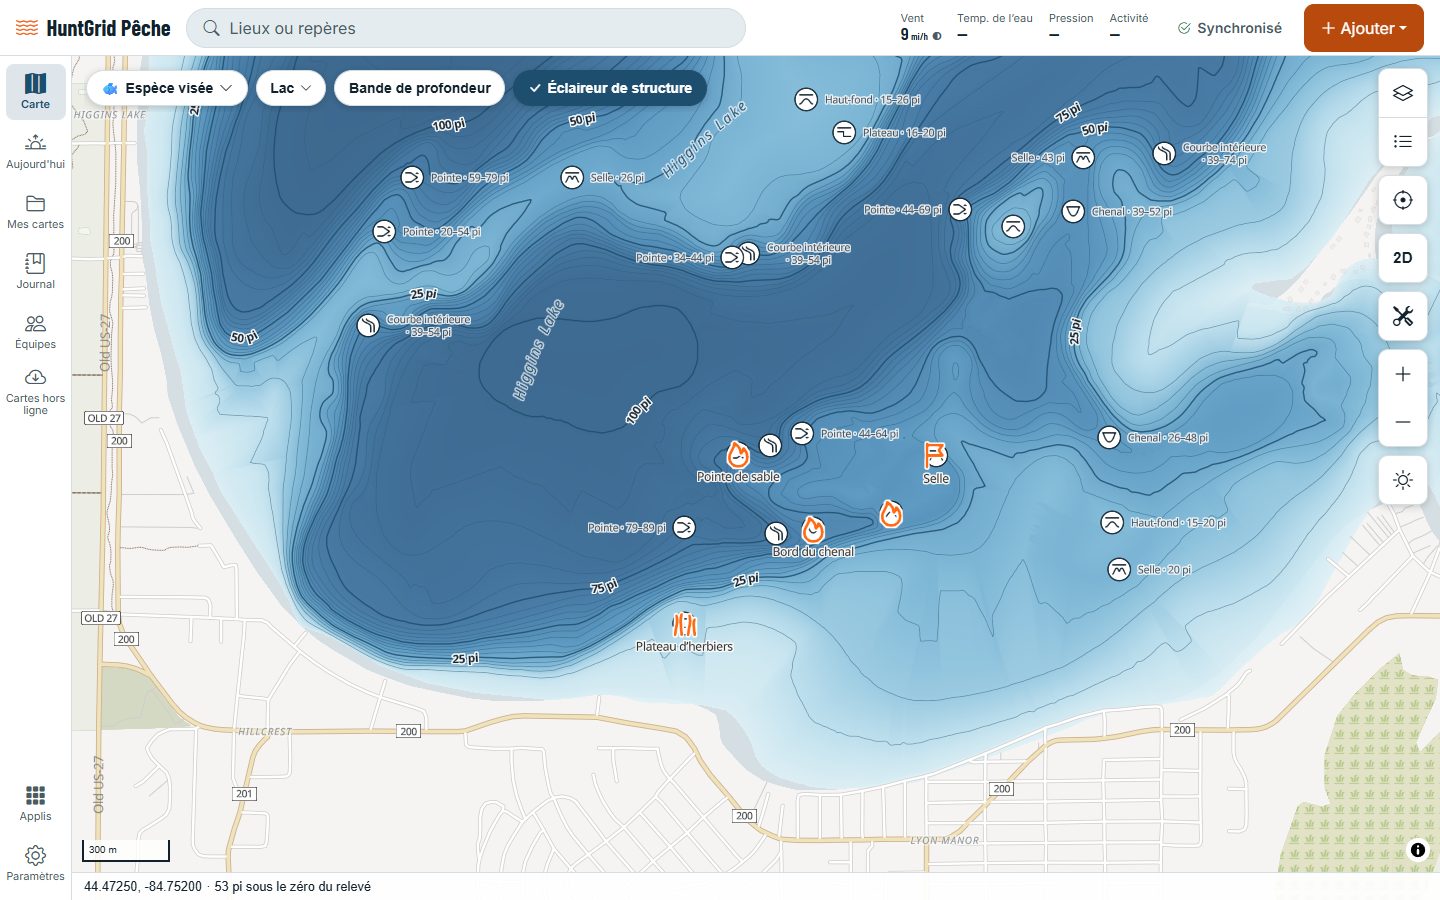
Task: Click the Temp. de l'eau reading
Action: pos(994,27)
